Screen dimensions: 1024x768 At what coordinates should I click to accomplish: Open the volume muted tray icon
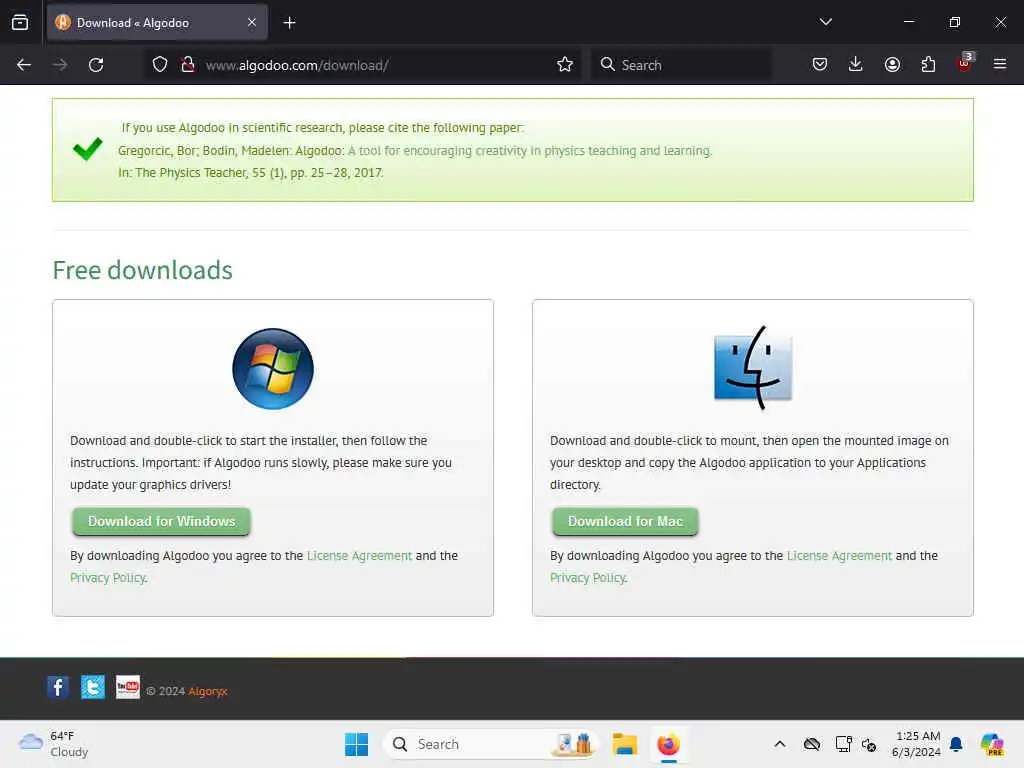pyautogui.click(x=869, y=744)
